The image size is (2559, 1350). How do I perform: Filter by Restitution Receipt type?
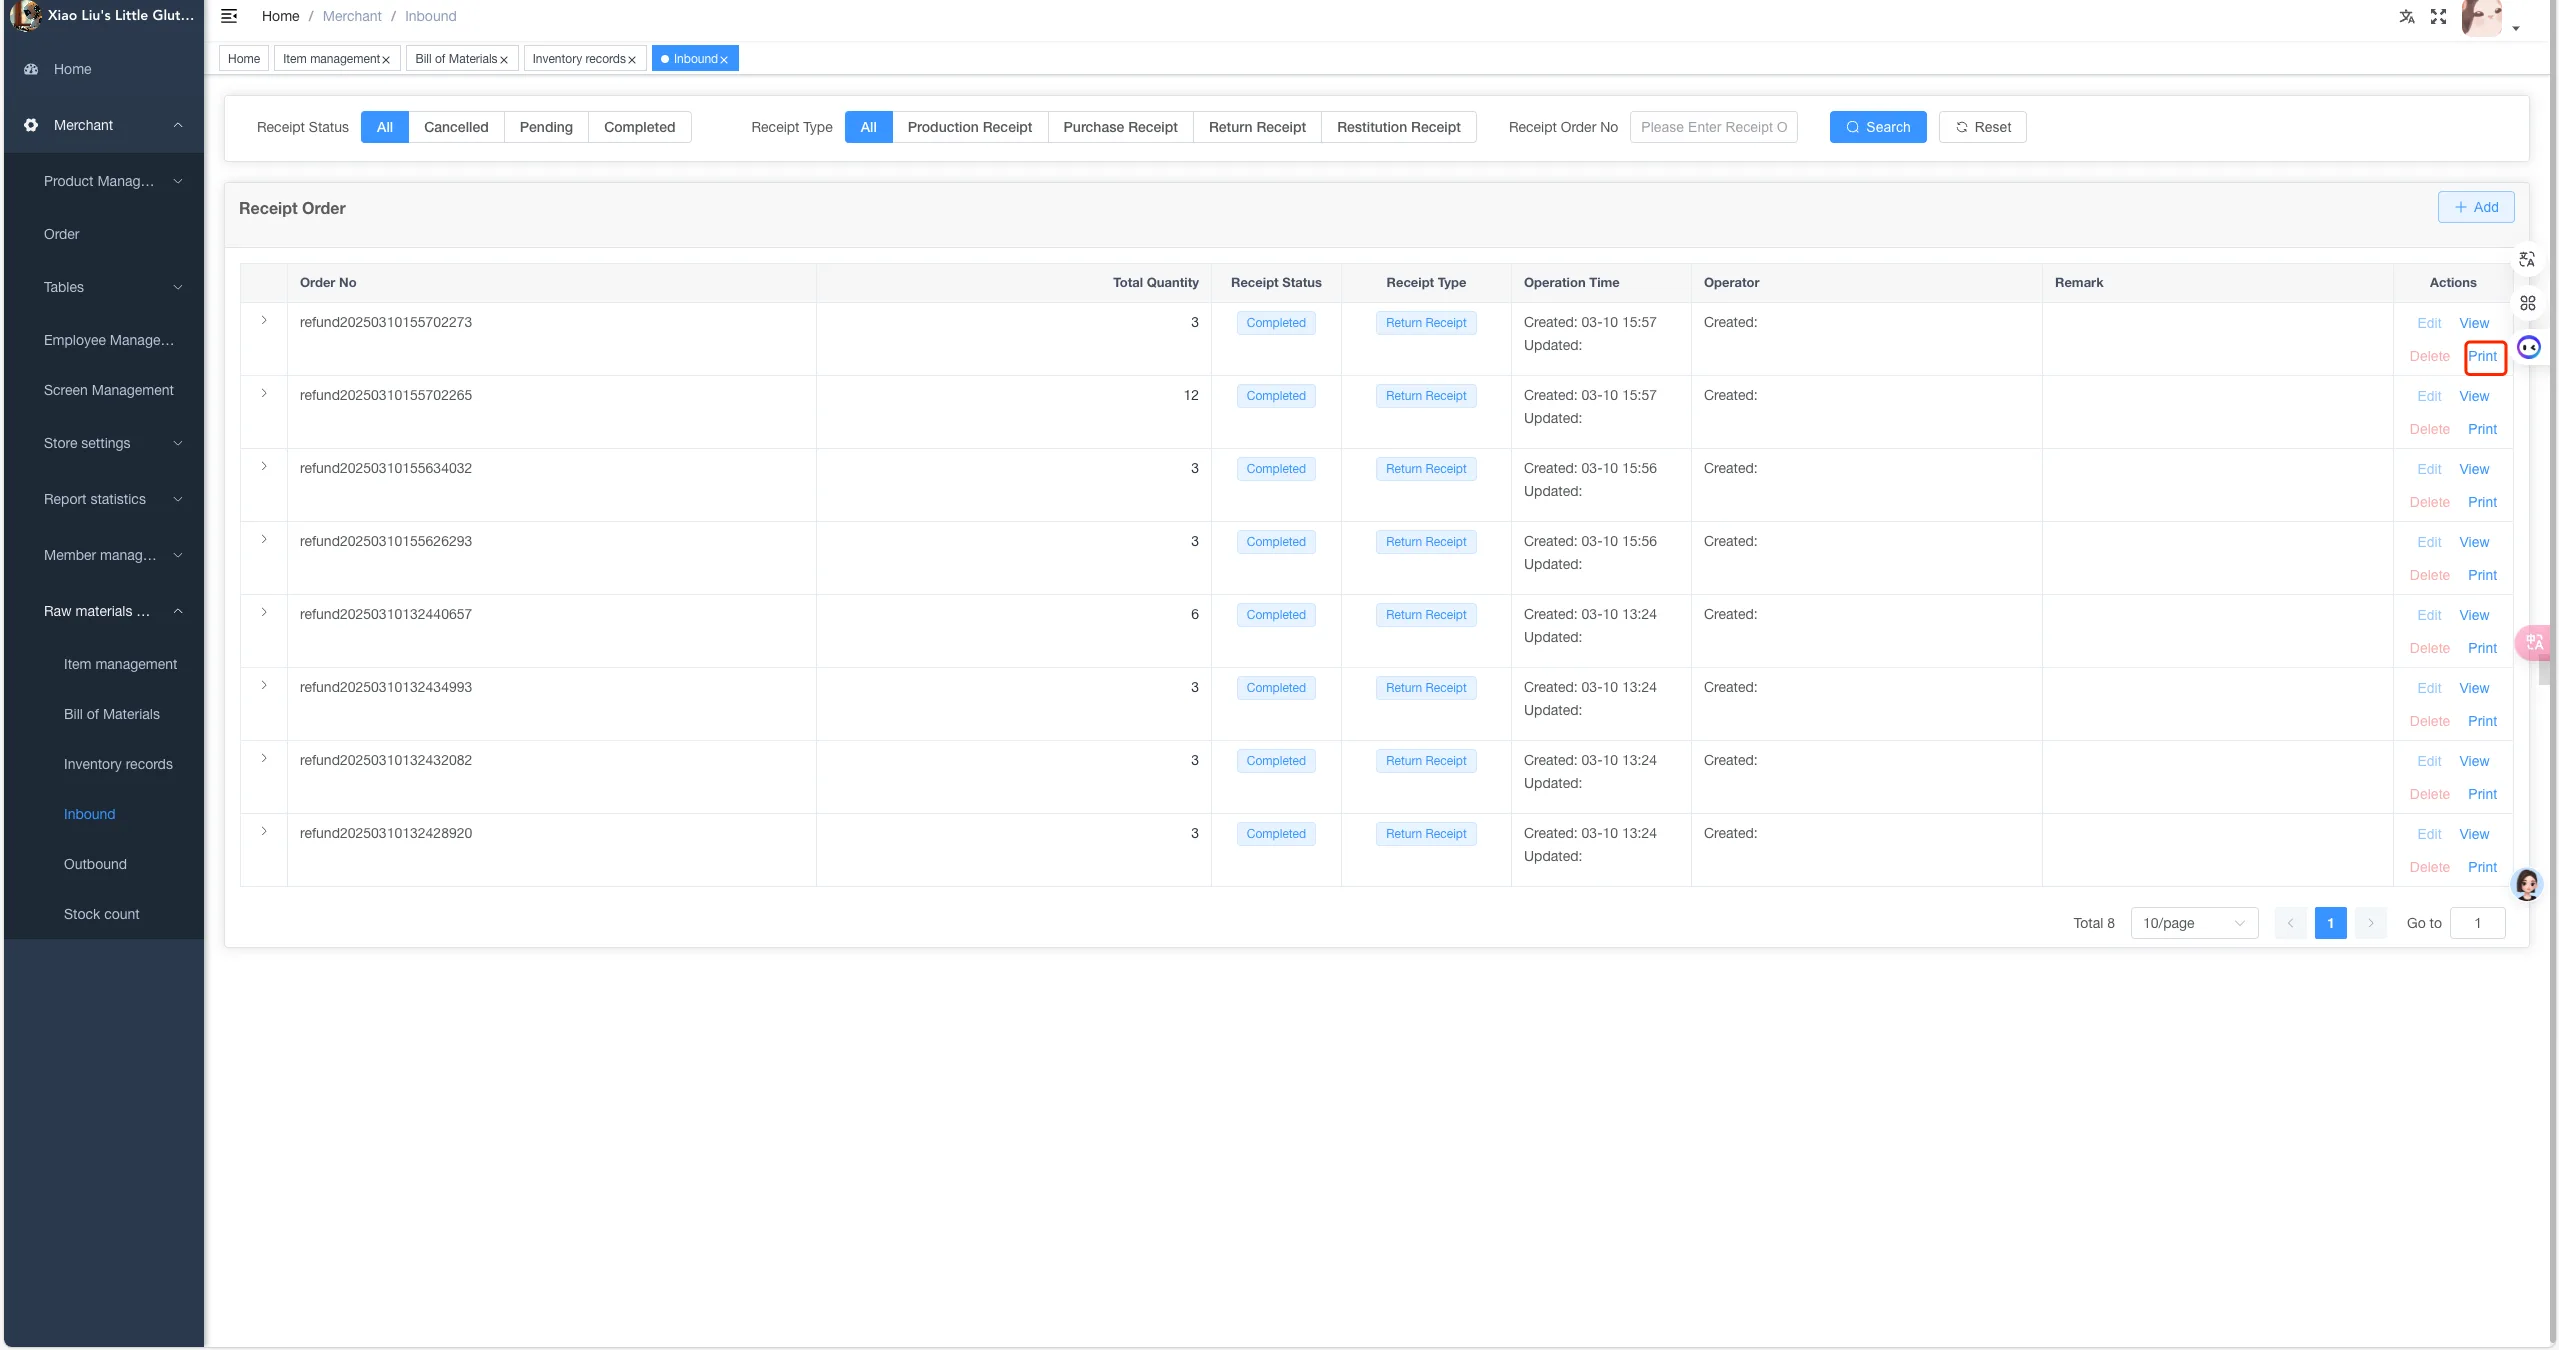point(1399,127)
